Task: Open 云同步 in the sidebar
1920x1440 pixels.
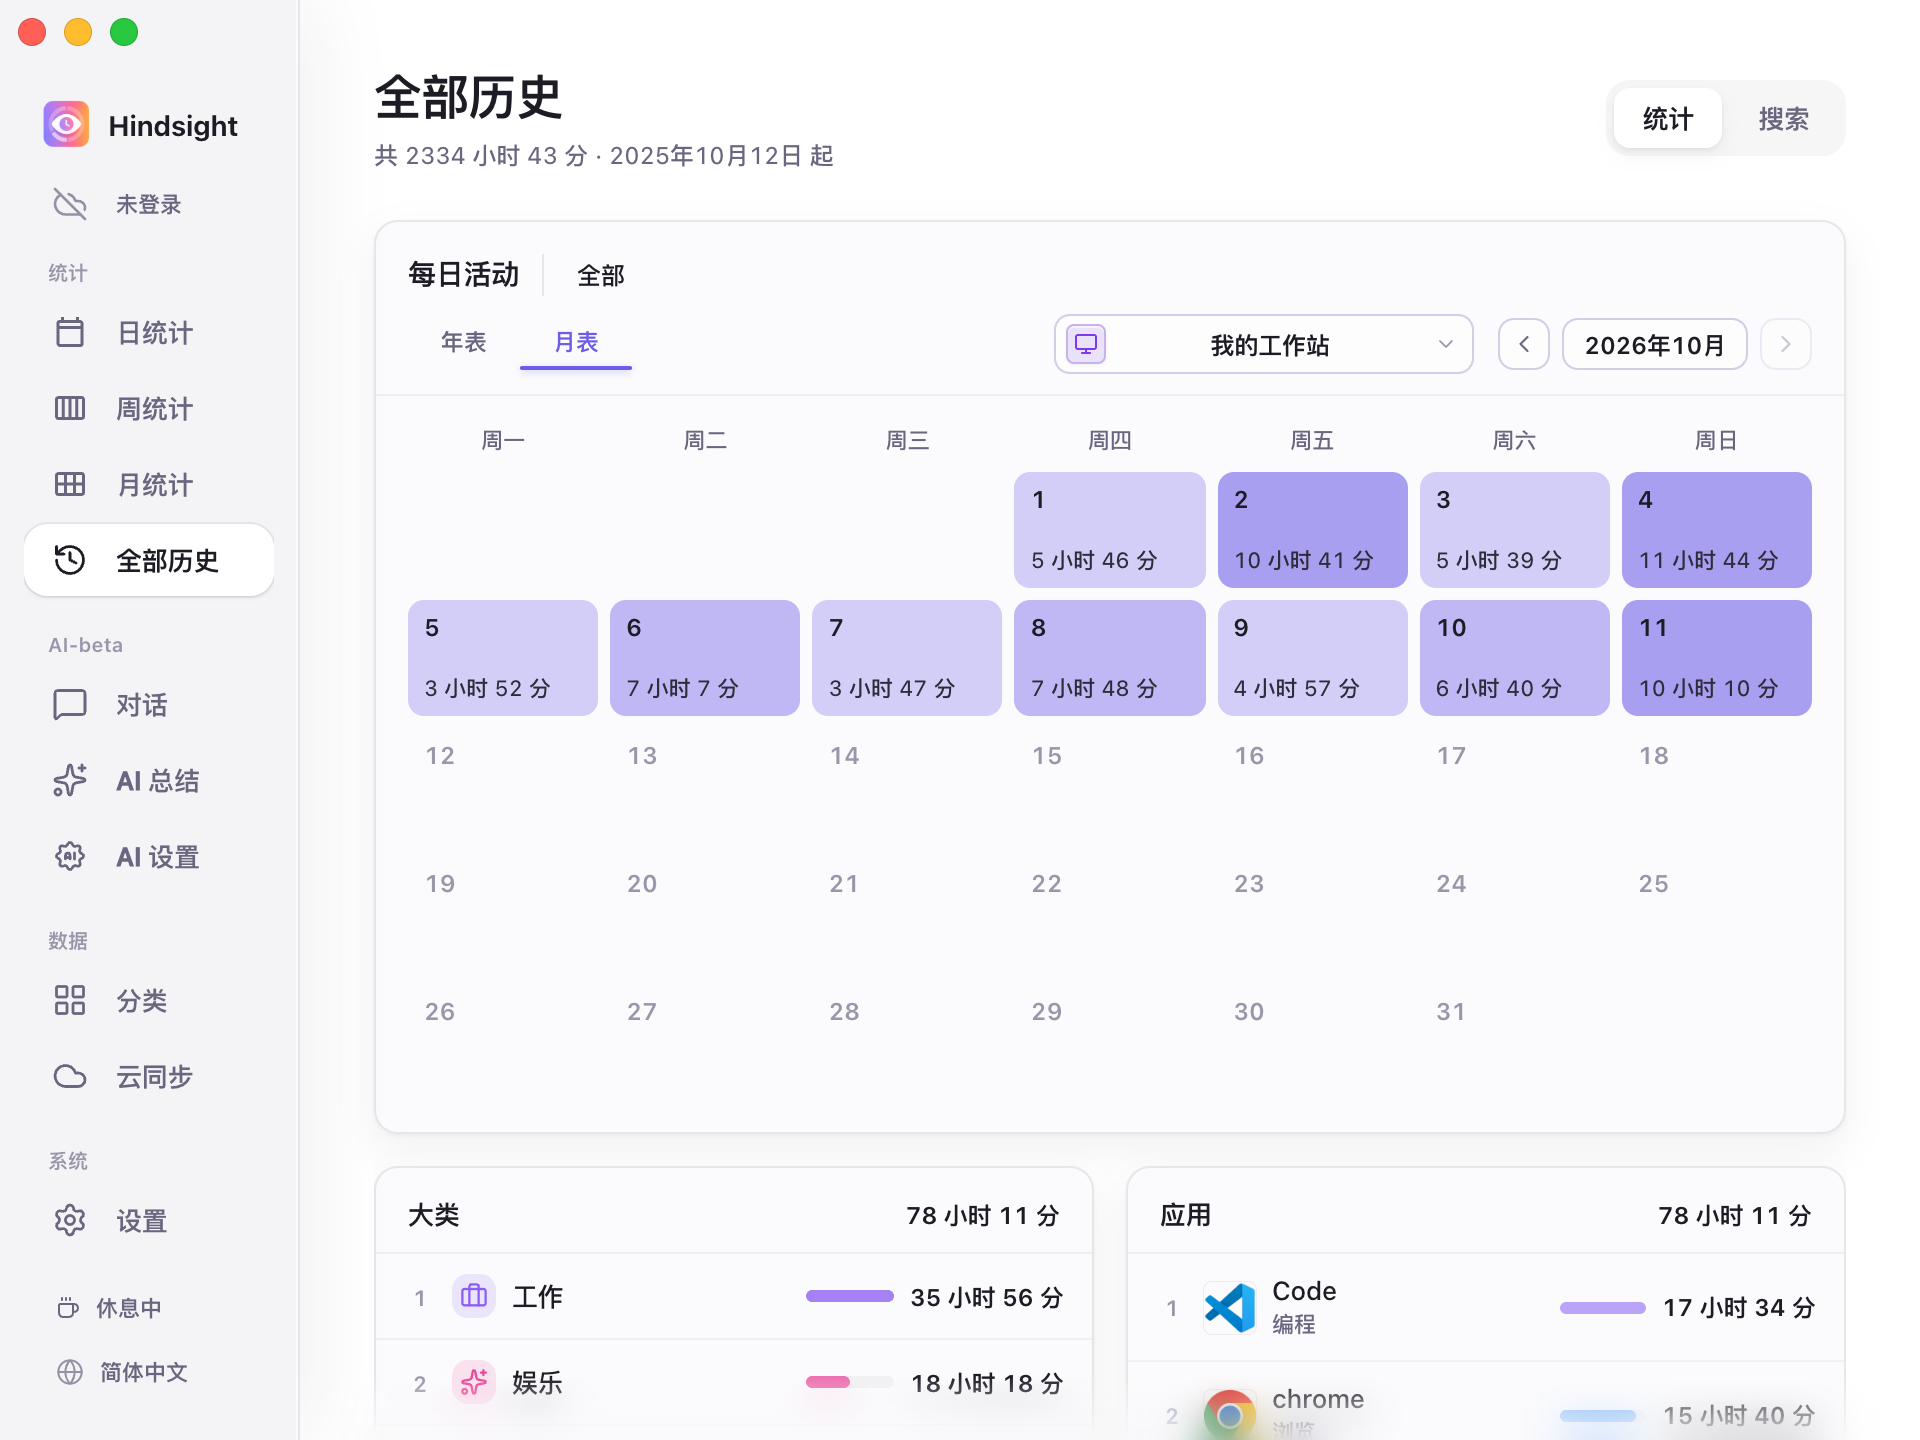Action: coord(149,1076)
